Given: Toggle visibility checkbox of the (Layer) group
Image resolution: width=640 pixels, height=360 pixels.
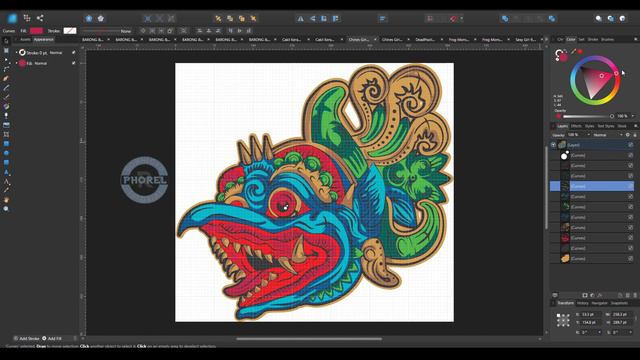Looking at the screenshot, I should (x=631, y=145).
